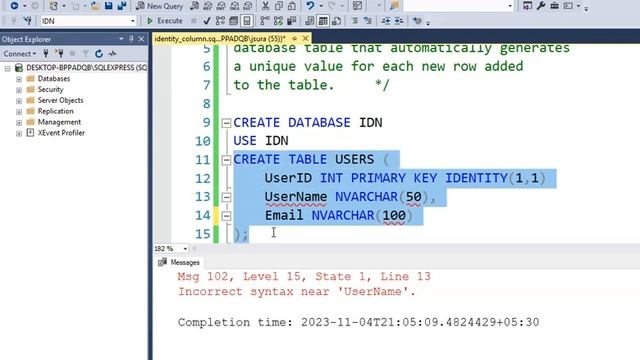This screenshot has height=360, width=640.
Task: Run the query with Execute
Action: pyautogui.click(x=164, y=20)
